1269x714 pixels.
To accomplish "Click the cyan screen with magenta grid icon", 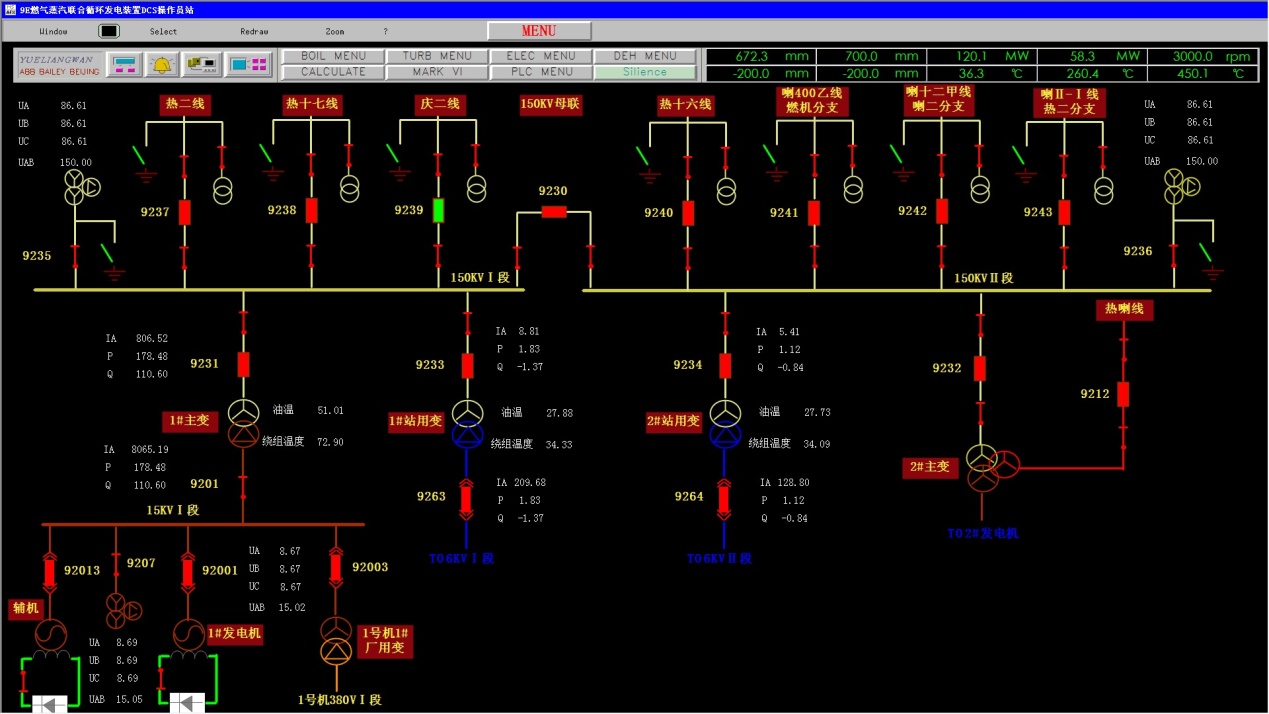I will [248, 65].
